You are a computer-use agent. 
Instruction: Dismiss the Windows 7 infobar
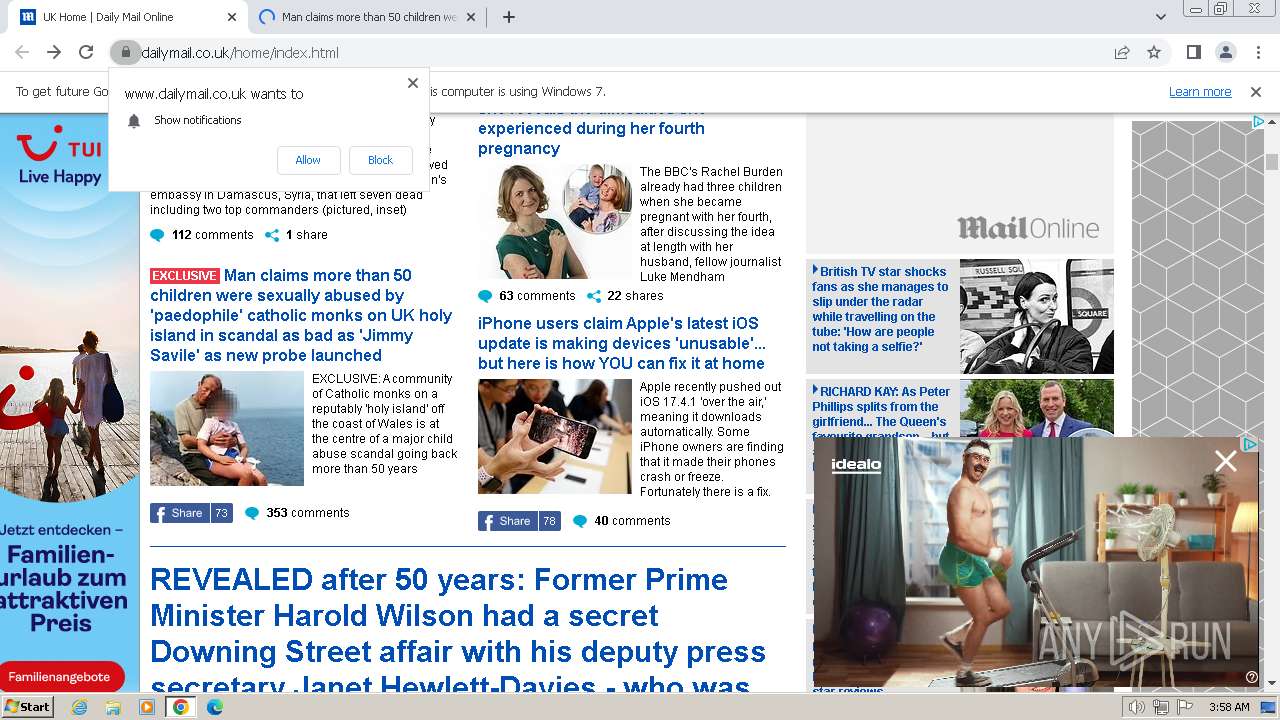(x=1256, y=91)
